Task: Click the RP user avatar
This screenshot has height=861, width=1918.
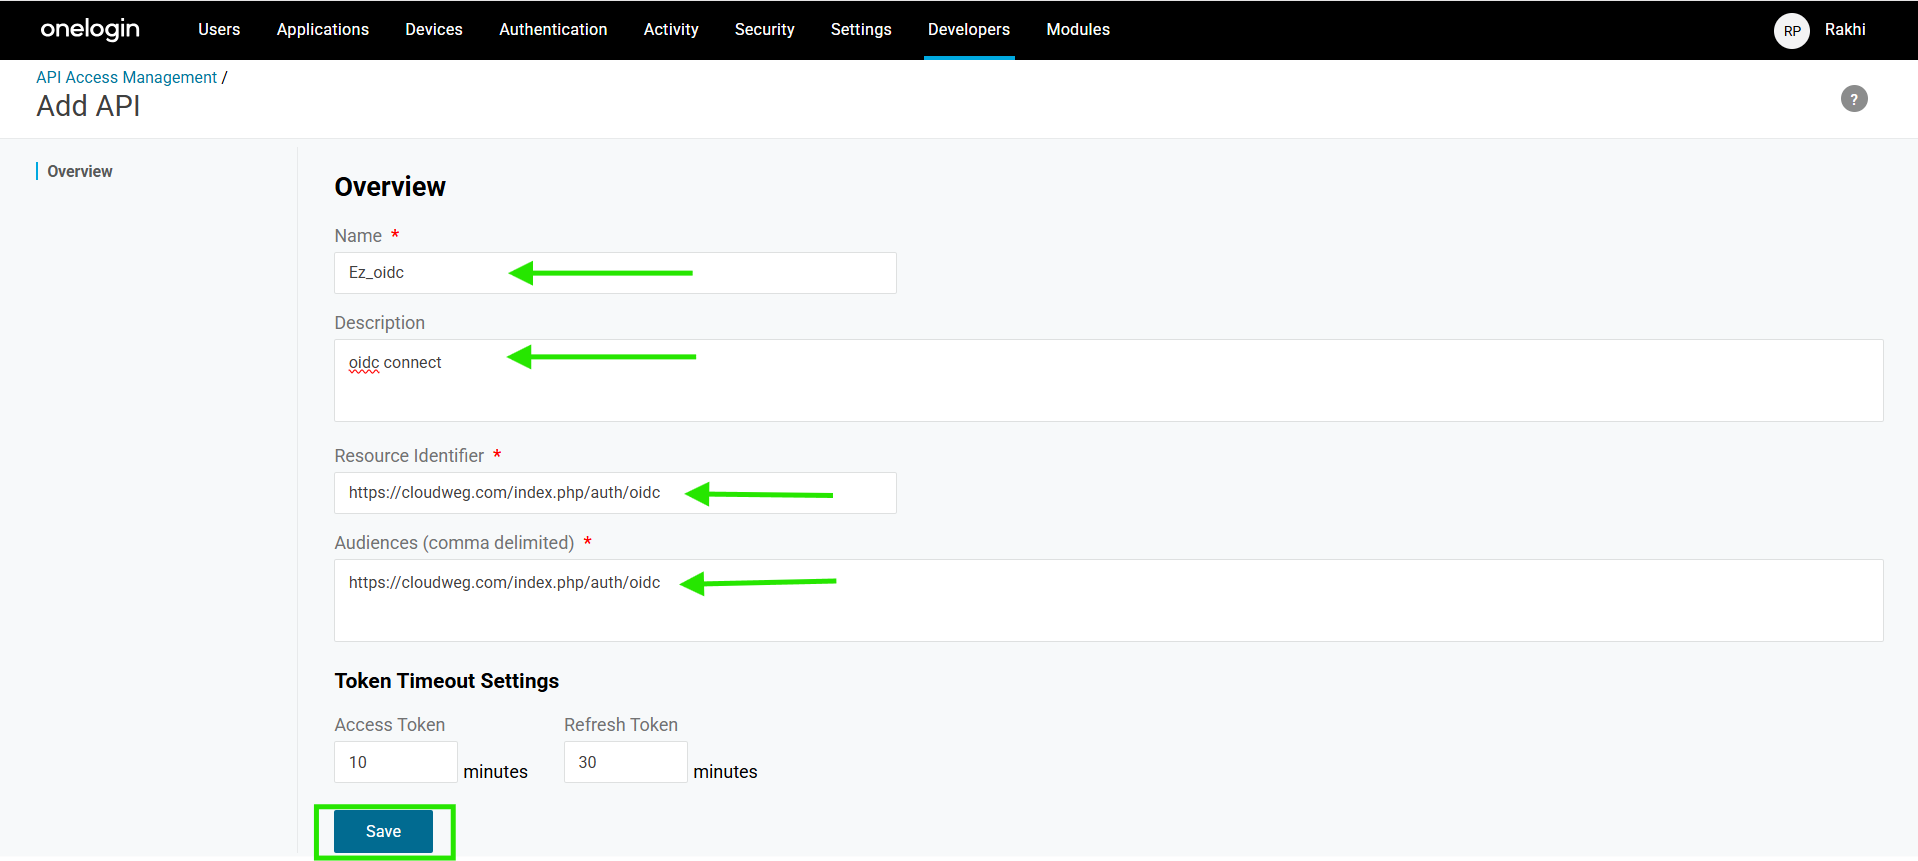Action: pos(1791,30)
